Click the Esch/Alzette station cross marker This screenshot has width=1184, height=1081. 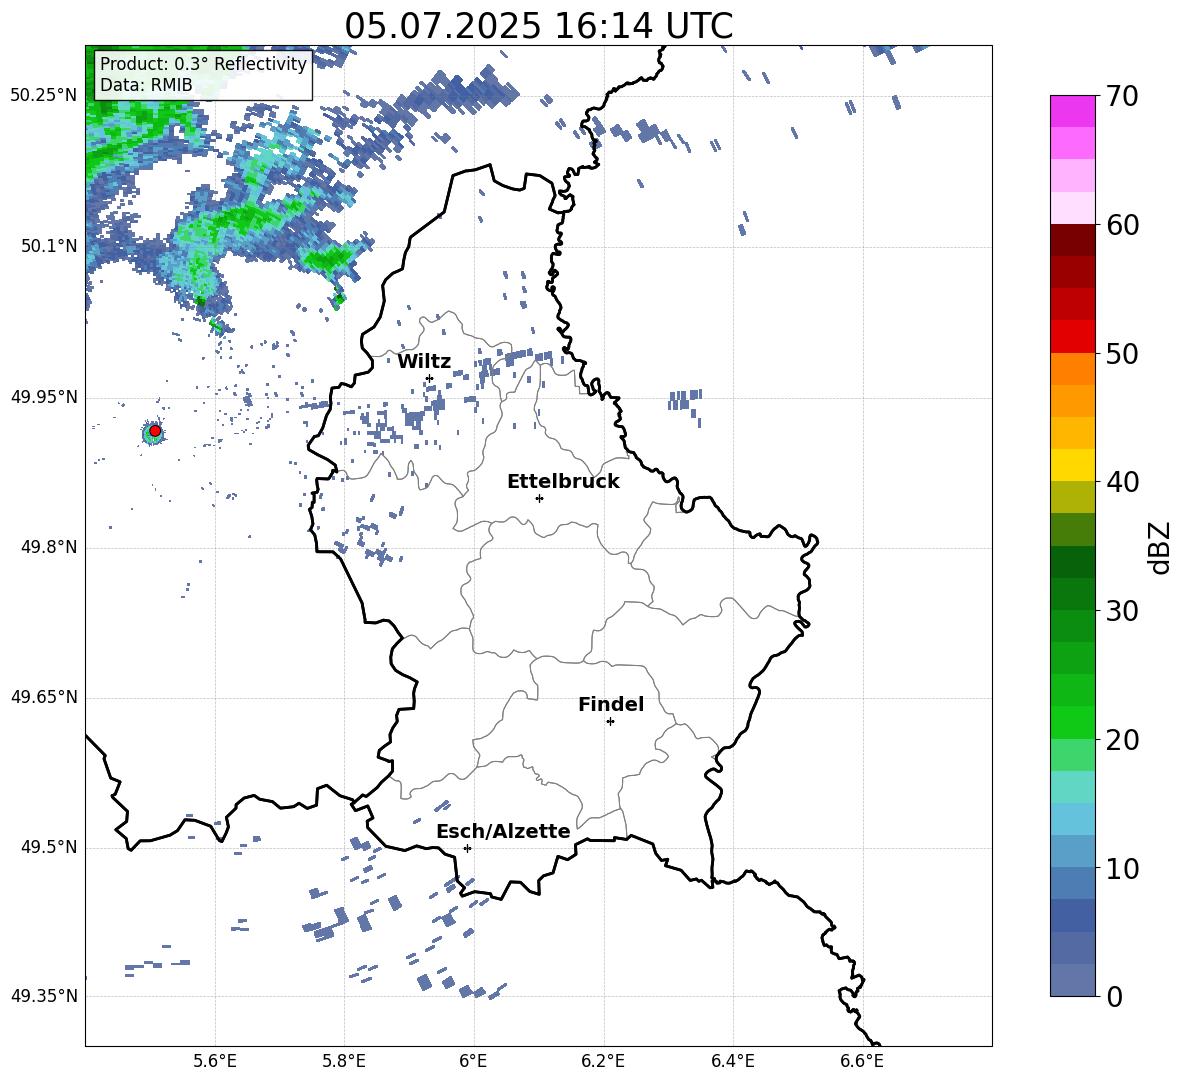click(x=467, y=848)
